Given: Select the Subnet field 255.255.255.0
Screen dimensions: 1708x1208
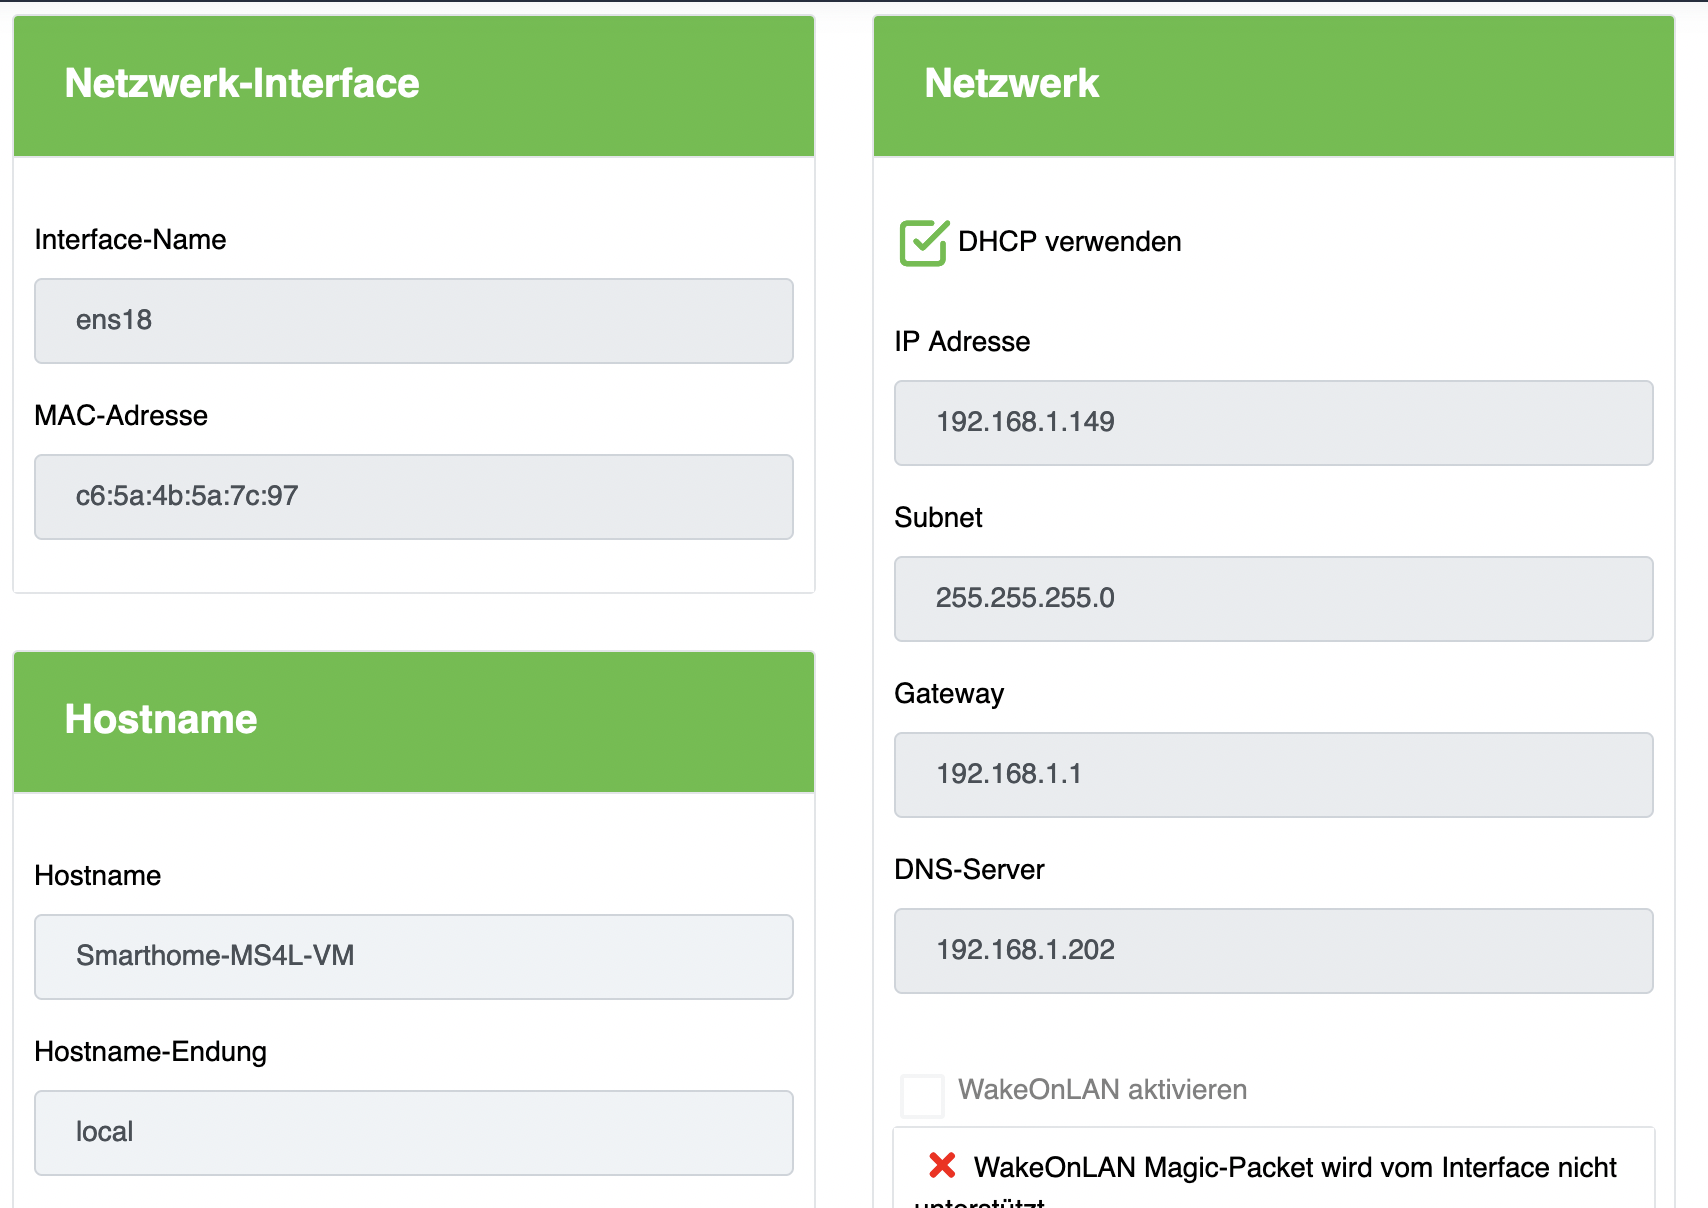Looking at the screenshot, I should tap(1273, 599).
